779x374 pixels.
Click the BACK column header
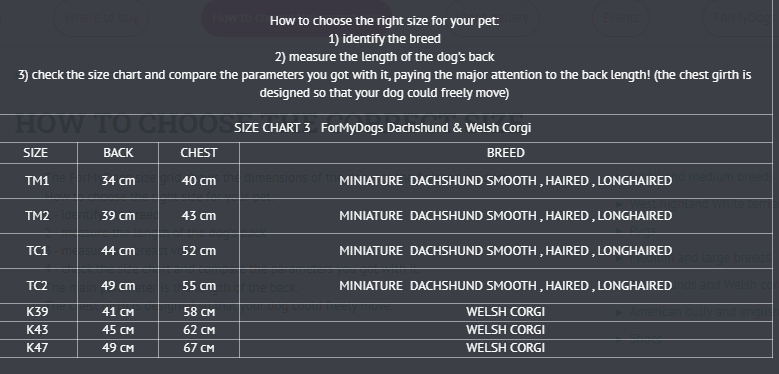[x=118, y=153]
